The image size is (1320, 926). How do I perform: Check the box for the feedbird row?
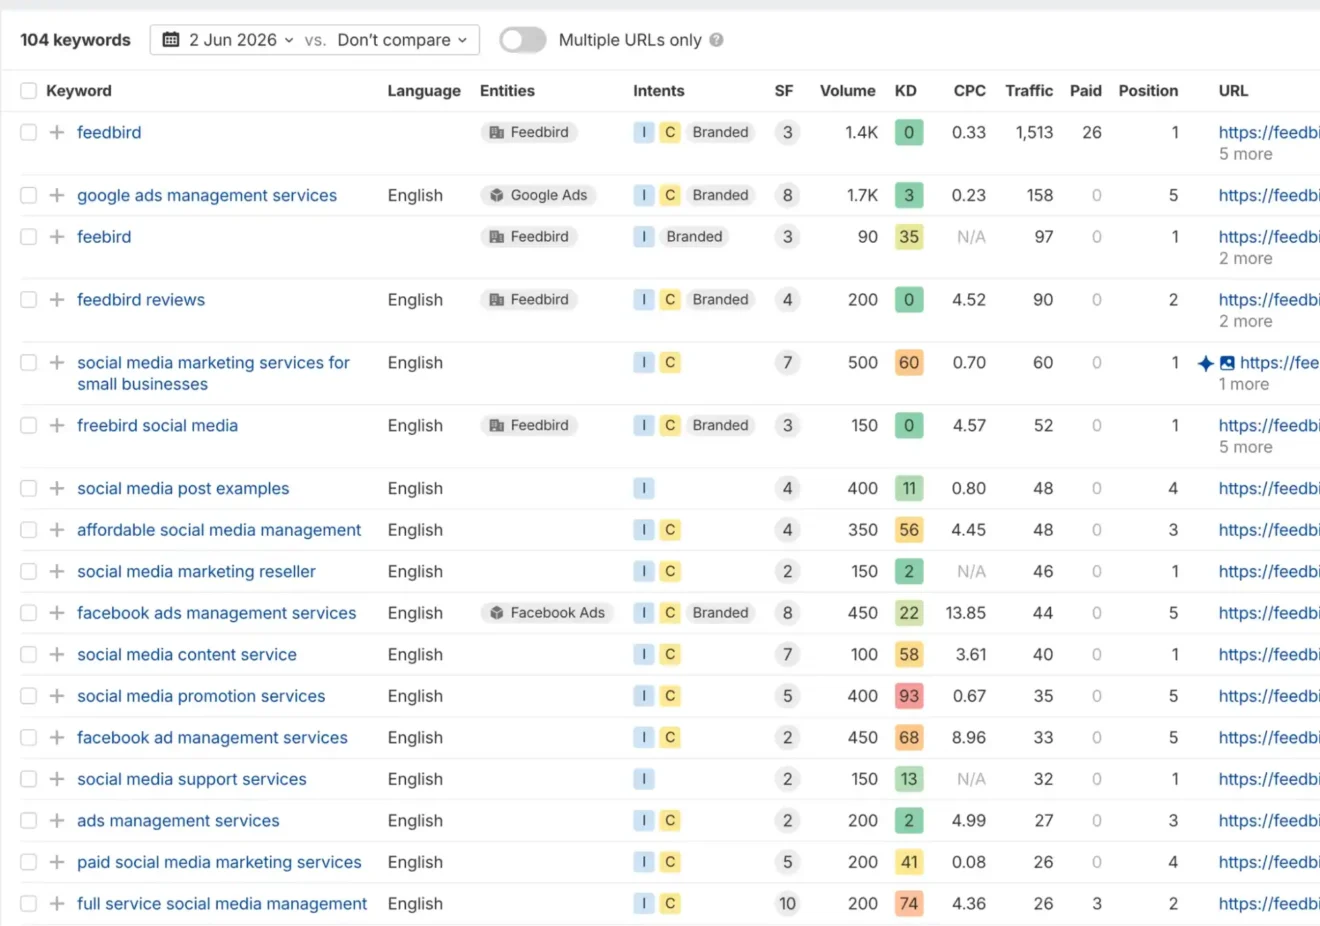[28, 132]
